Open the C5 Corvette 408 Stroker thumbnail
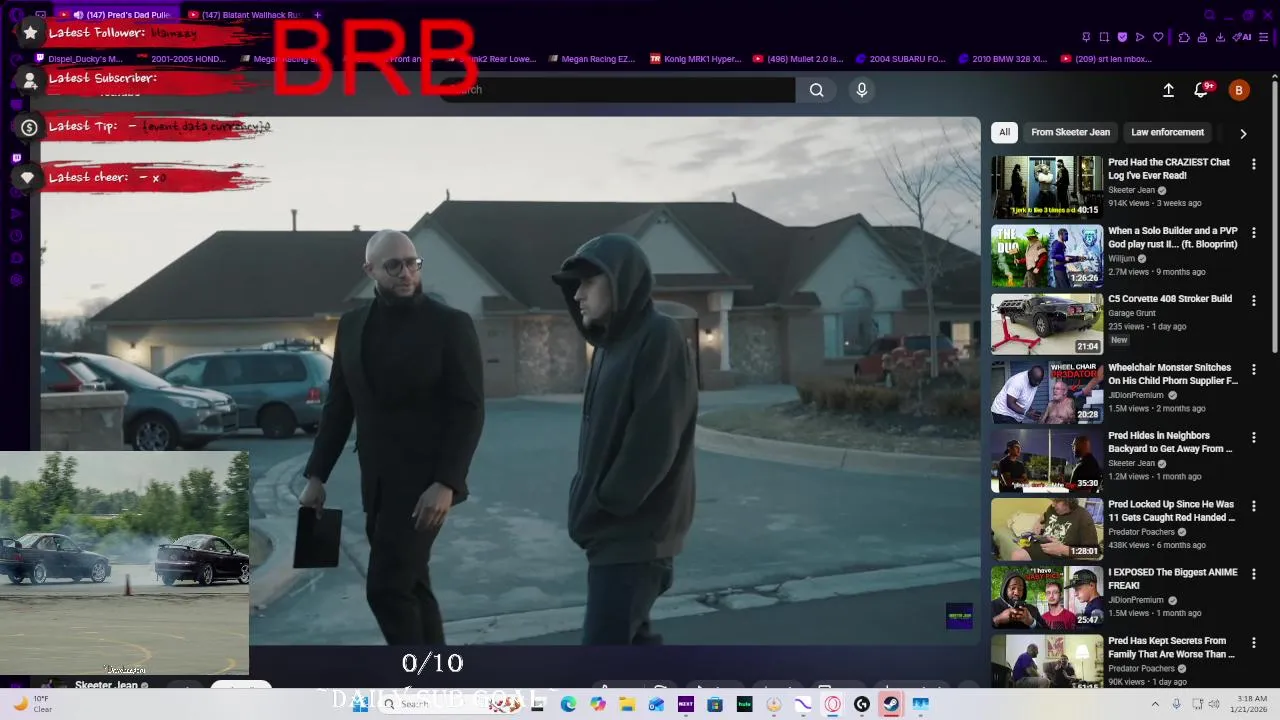Screen dimensions: 1280x720 coord(1047,324)
